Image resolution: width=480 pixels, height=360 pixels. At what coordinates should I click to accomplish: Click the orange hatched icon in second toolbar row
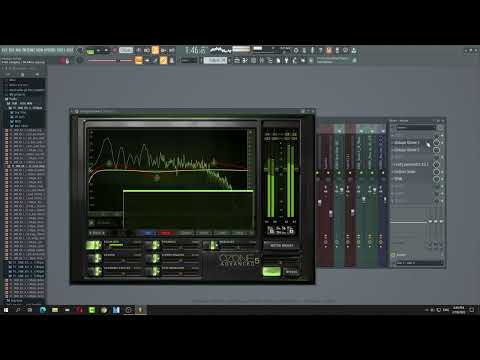pyautogui.click(x=163, y=60)
